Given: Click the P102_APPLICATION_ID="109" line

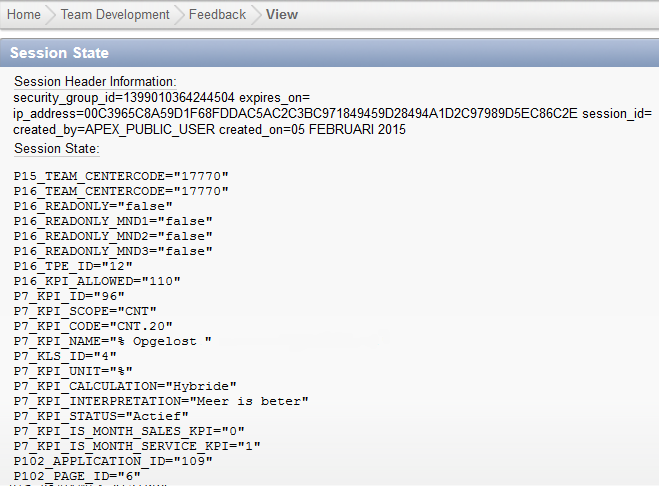Looking at the screenshot, I should [x=113, y=461].
